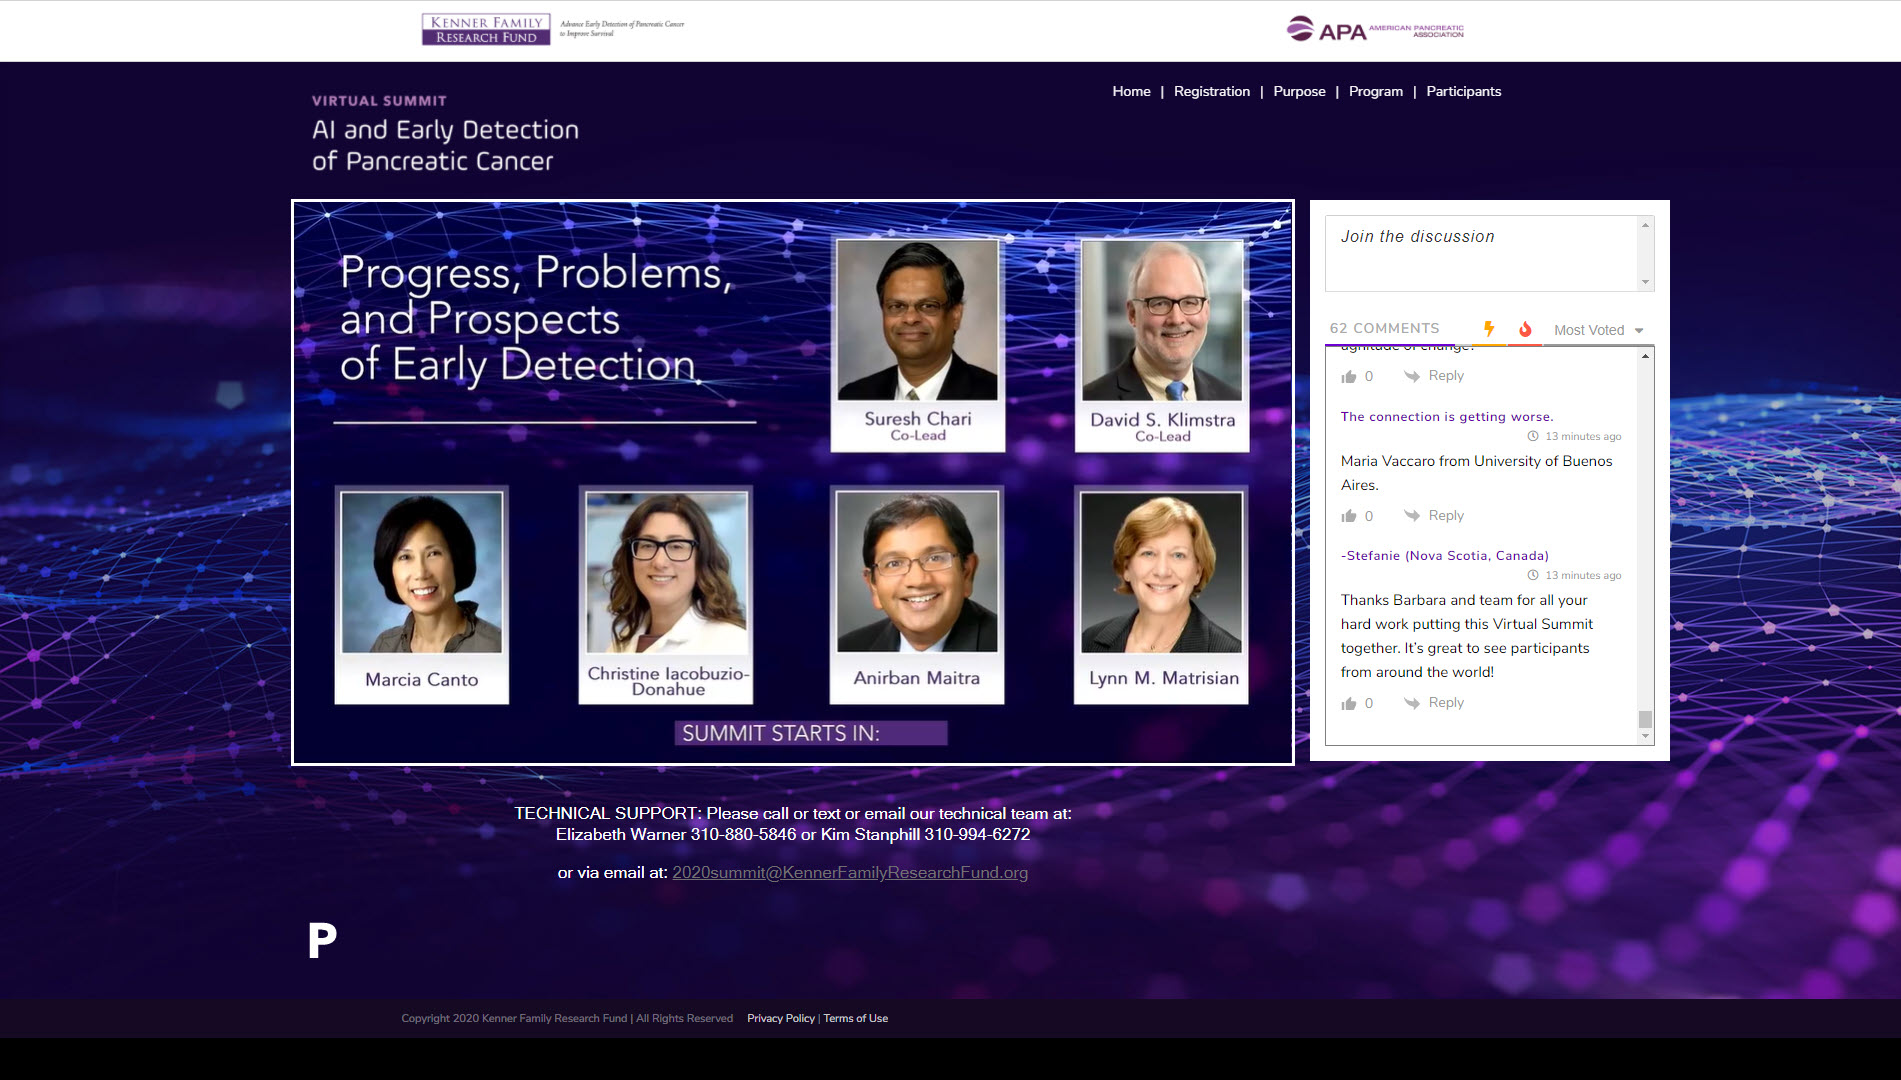Click the clock icon beside Stefanie's timestamp

click(1533, 575)
